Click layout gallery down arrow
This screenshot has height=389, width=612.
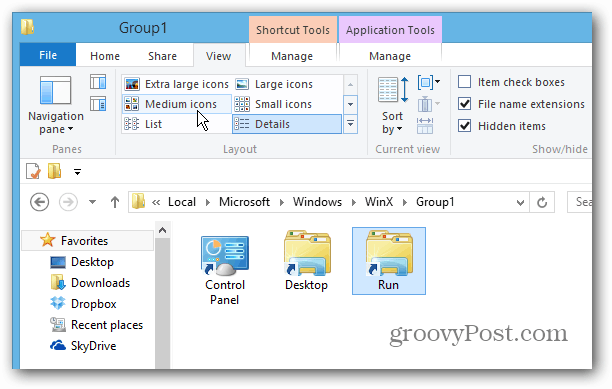click(x=350, y=104)
